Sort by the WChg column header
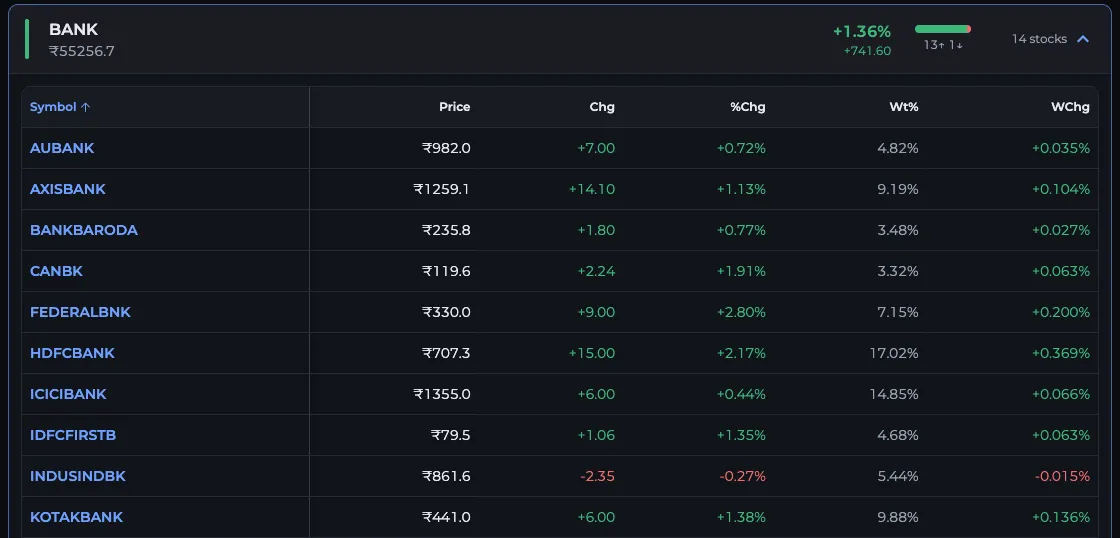The width and height of the screenshot is (1120, 538). [x=1071, y=107]
